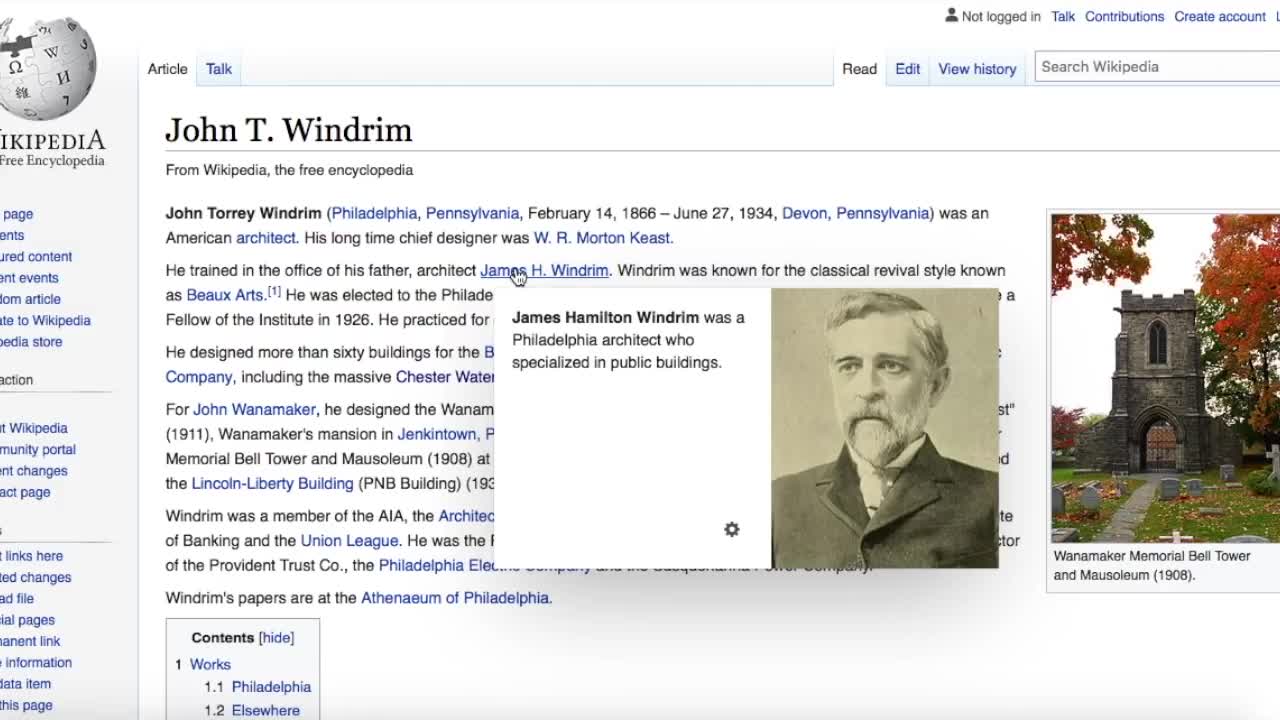Viewport: 1280px width, 720px height.
Task: Switch to the Article tab
Action: point(167,69)
